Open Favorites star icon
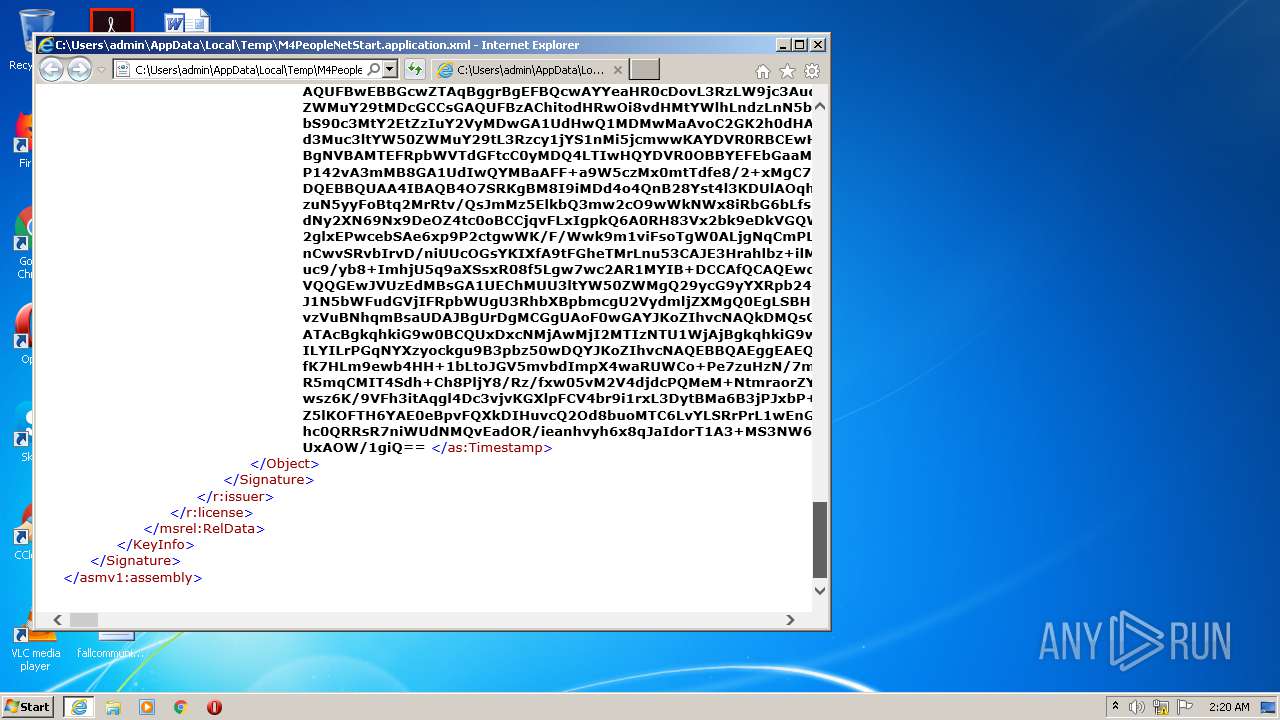The image size is (1280, 720). click(787, 71)
